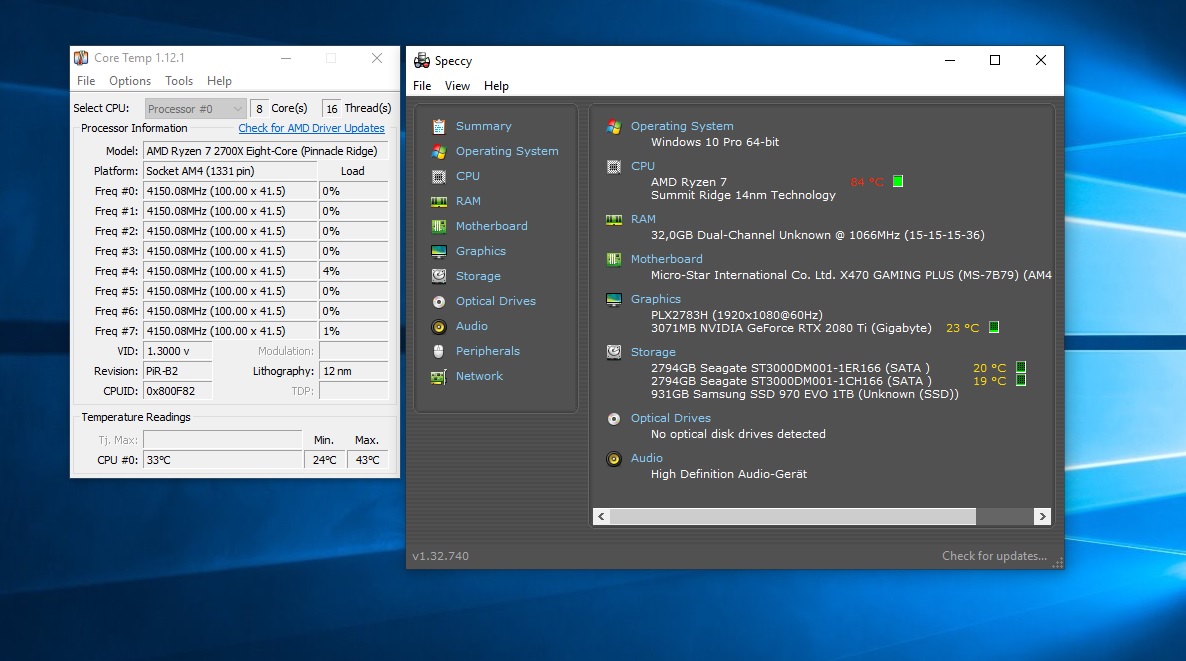Click the Summary clipboard icon in Speccy sidebar
This screenshot has height=661, width=1186.
coord(439,126)
